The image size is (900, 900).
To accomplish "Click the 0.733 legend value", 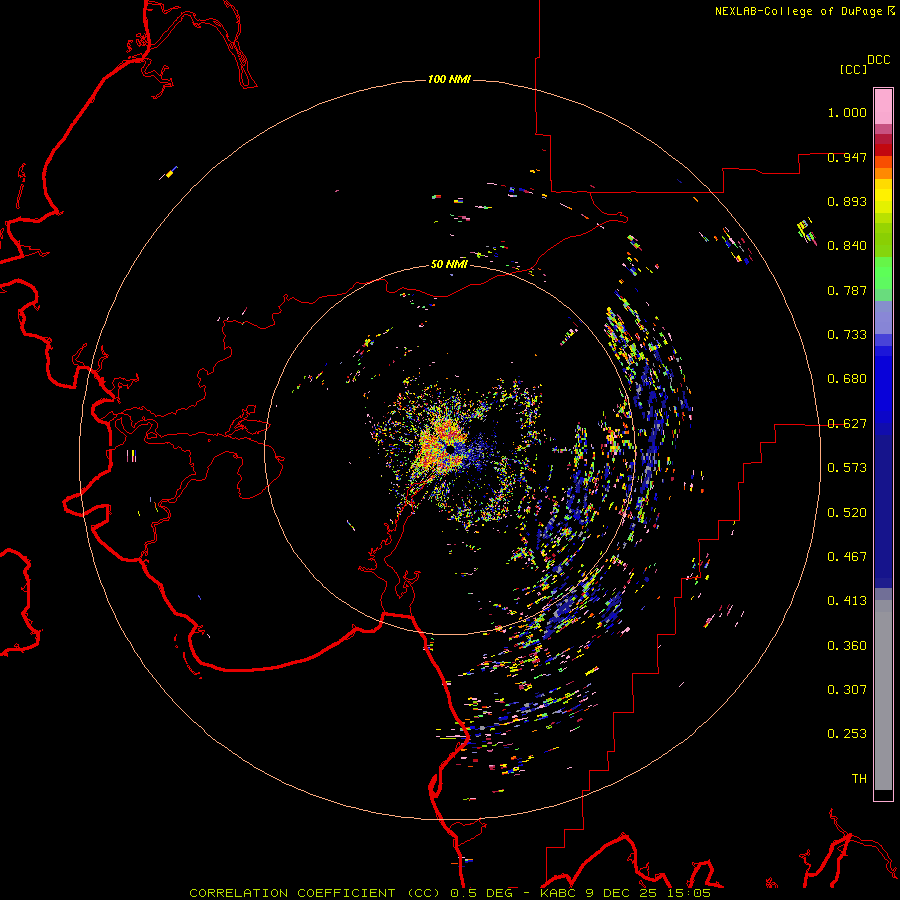I will [847, 335].
